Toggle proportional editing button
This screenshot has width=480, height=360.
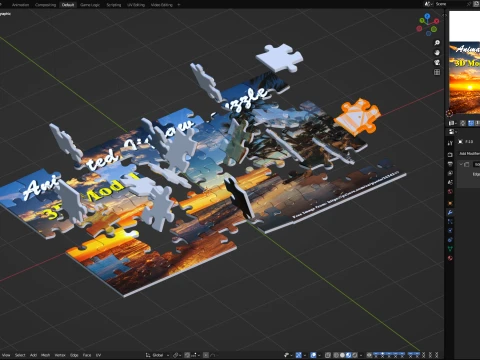click(206, 355)
